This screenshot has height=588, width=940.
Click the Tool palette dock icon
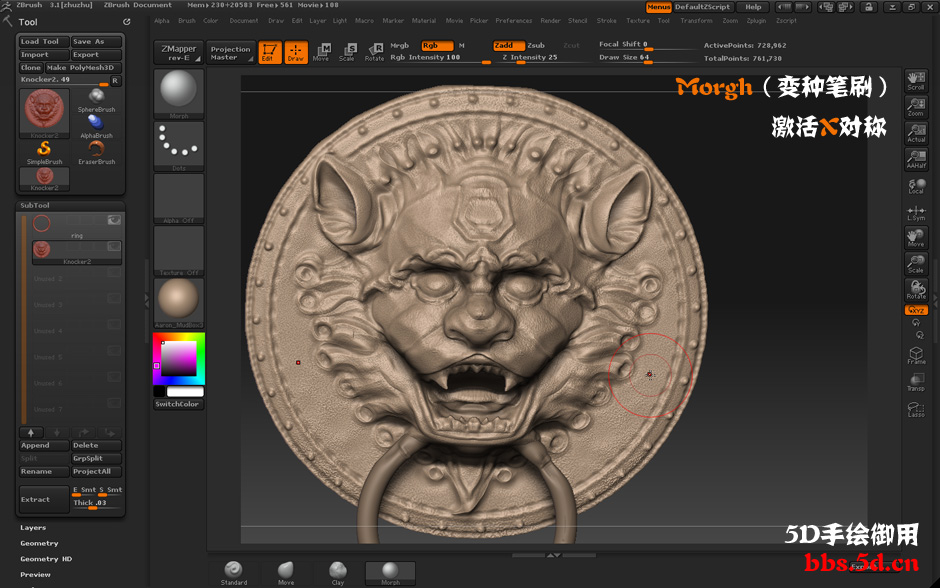pos(126,22)
